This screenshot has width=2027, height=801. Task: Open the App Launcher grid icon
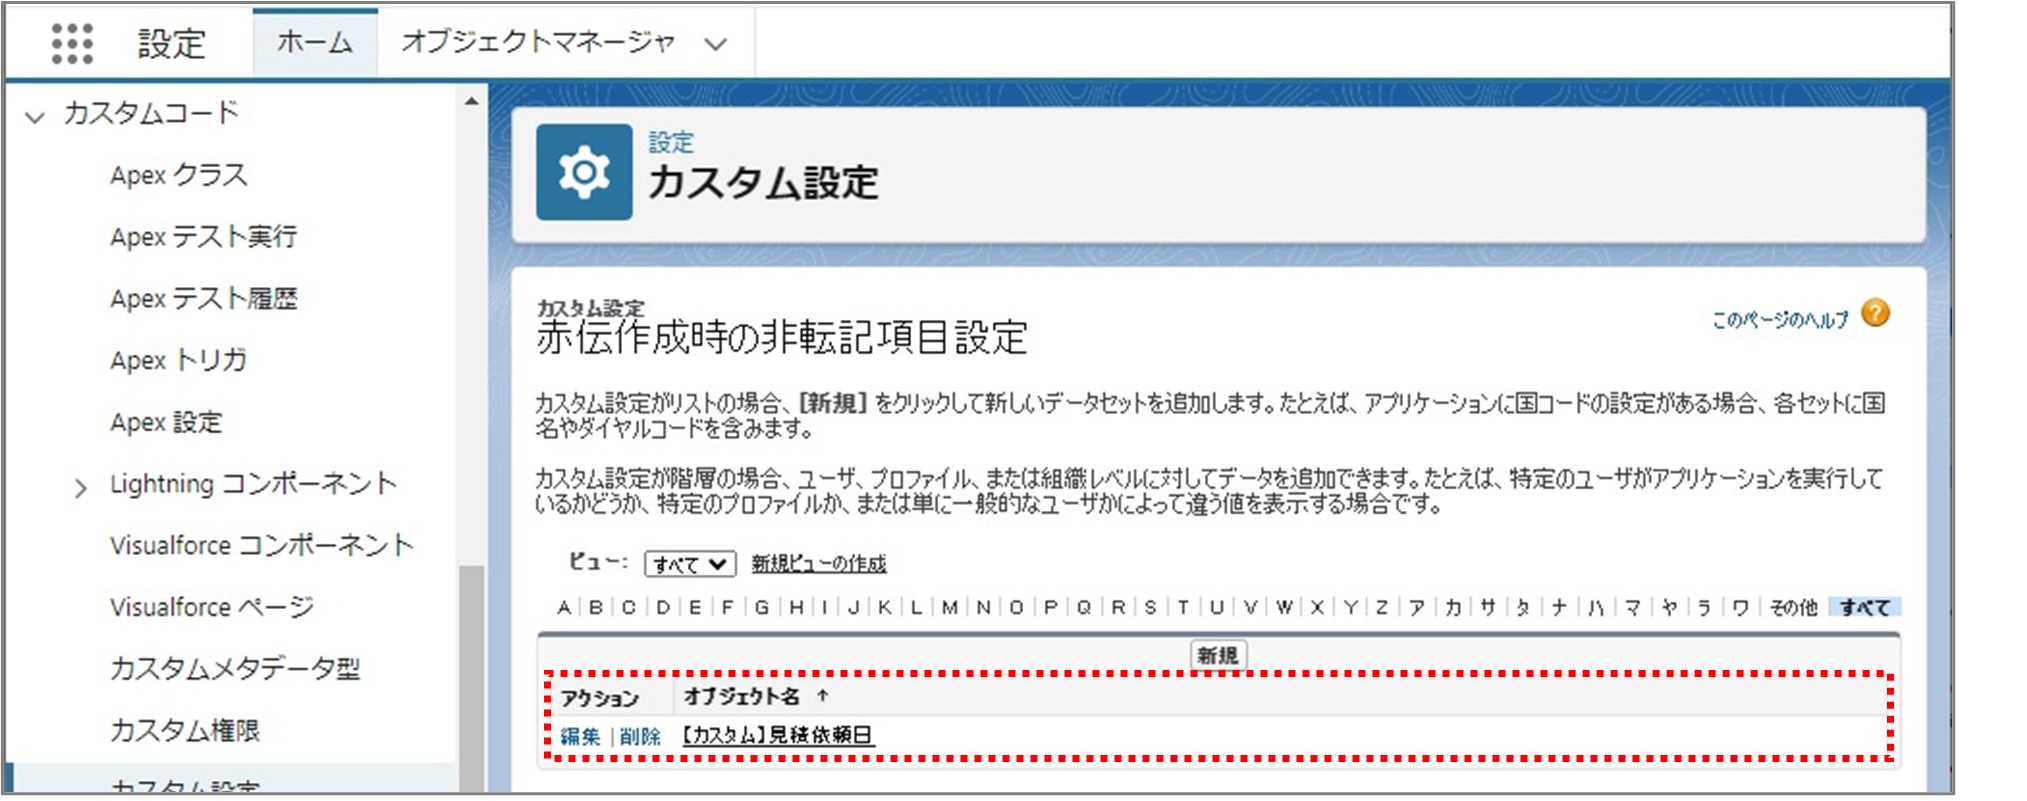(x=72, y=43)
